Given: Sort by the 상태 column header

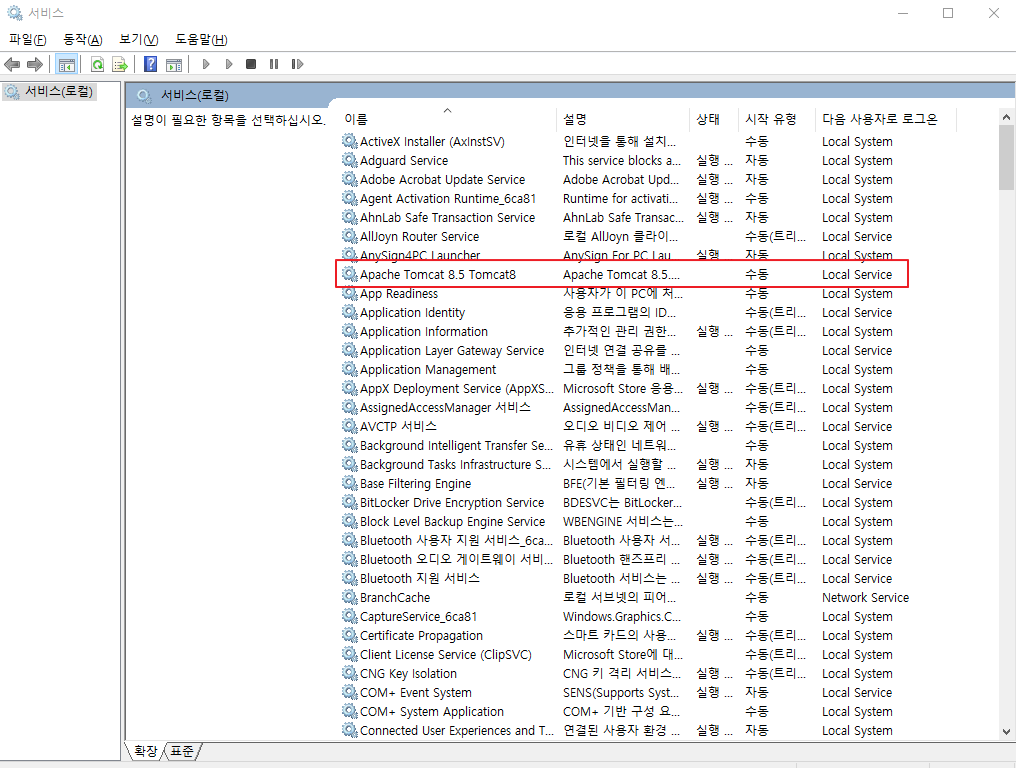Looking at the screenshot, I should (x=714, y=119).
